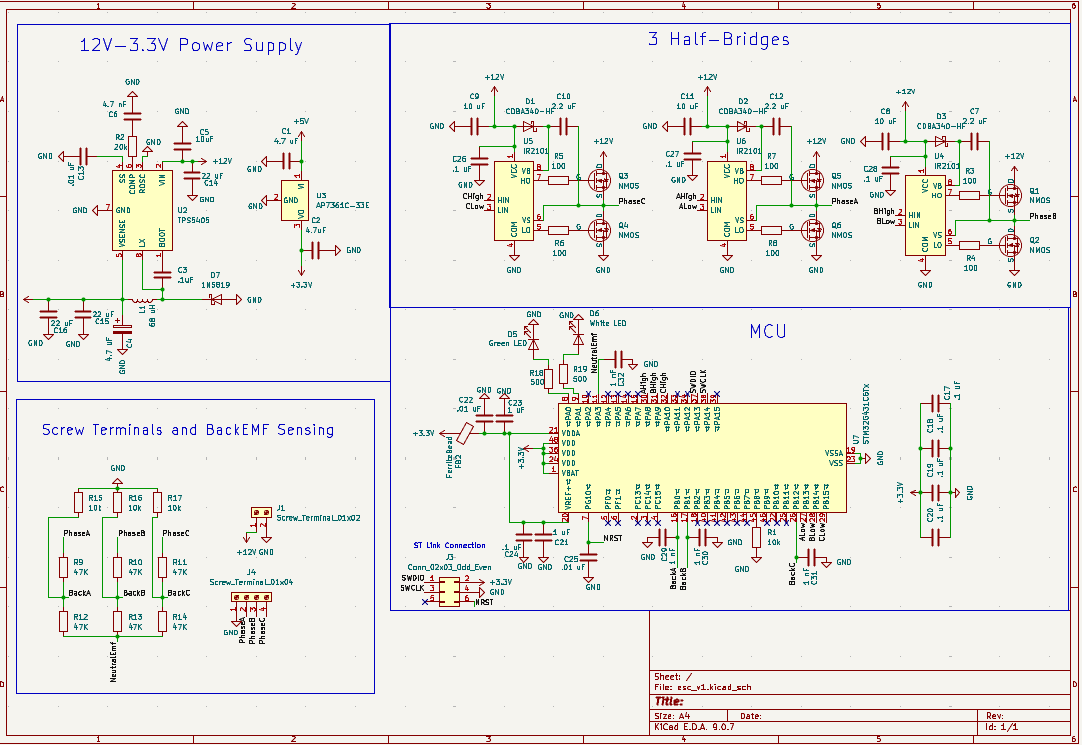Click resistor R15 10k symbol
Viewport: 1082px width, 745px height.
pyautogui.click(x=78, y=503)
